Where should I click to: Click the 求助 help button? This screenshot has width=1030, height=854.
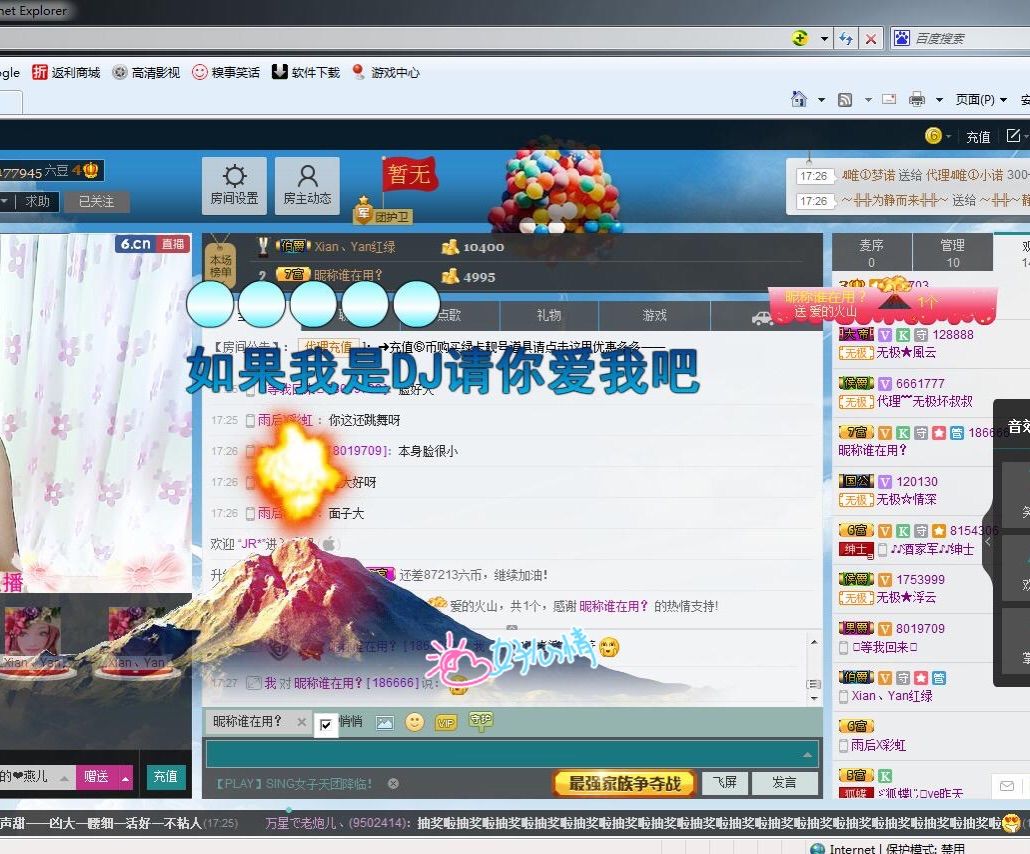coord(37,201)
